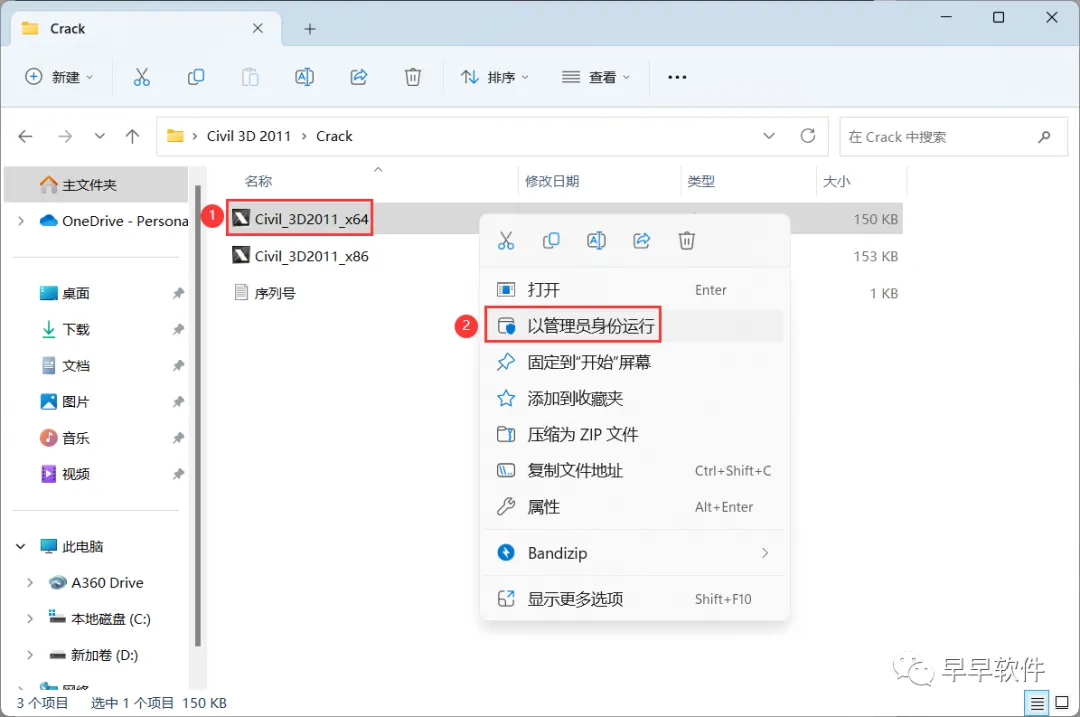Switch to details view icon in status bar
The width and height of the screenshot is (1080, 717).
[x=1037, y=703]
